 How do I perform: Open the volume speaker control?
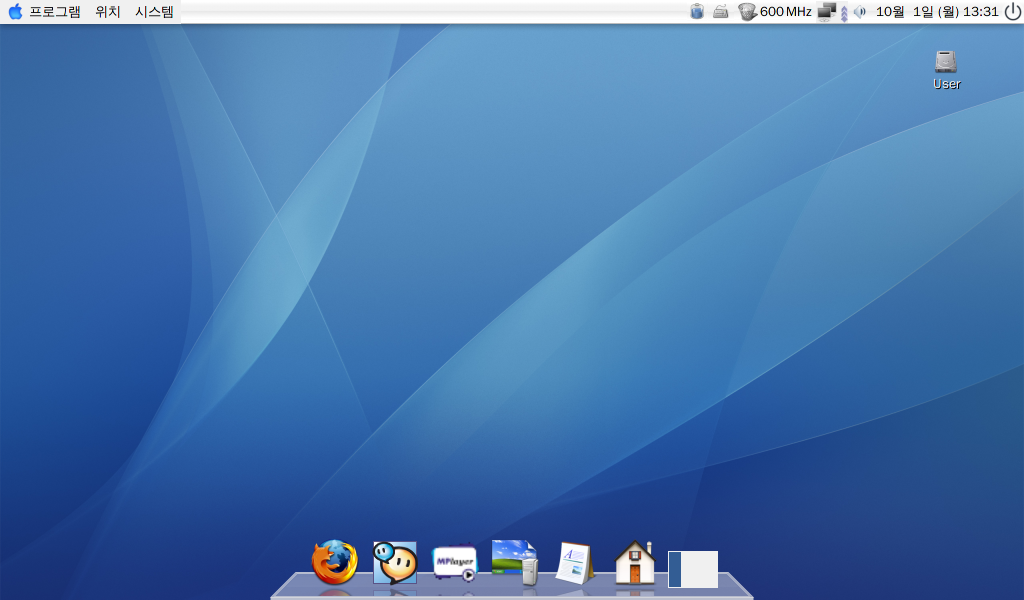tap(860, 12)
